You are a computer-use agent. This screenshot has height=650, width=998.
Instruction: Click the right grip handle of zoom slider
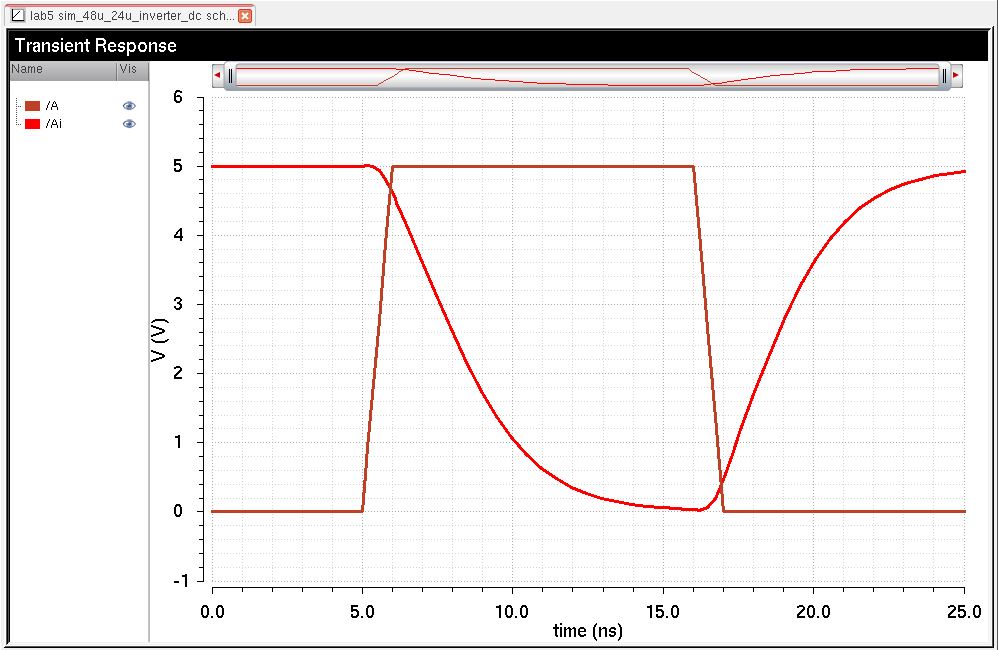pos(944,75)
